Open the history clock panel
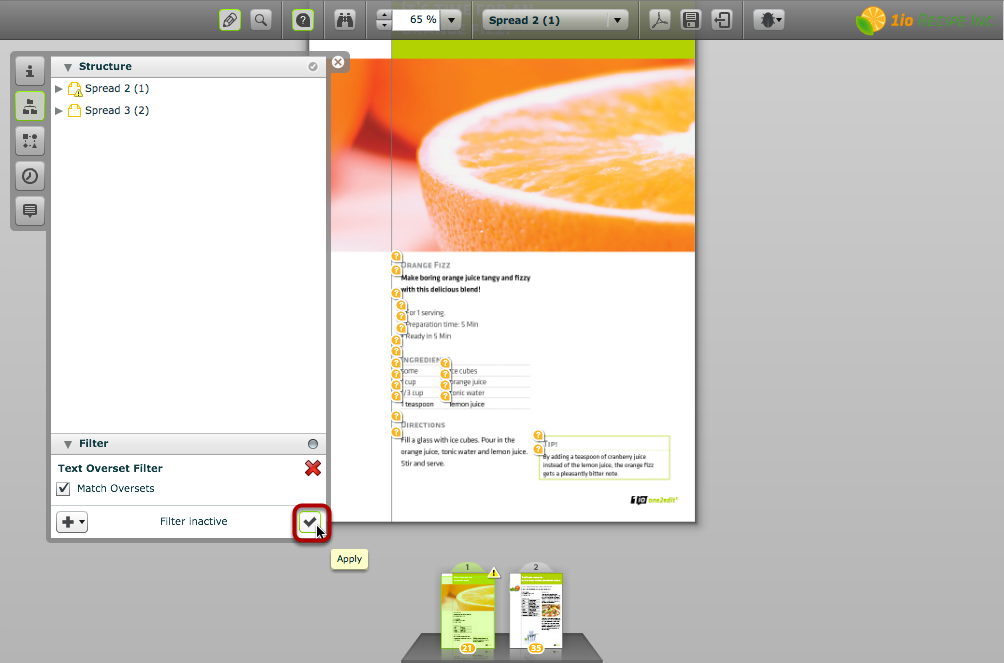Image resolution: width=1004 pixels, height=663 pixels. click(x=30, y=176)
